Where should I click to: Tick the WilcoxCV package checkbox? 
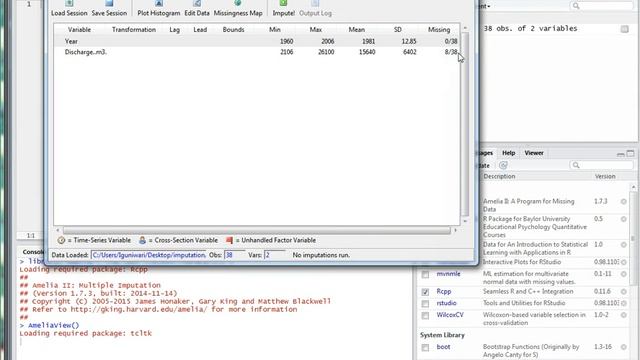pyautogui.click(x=425, y=316)
